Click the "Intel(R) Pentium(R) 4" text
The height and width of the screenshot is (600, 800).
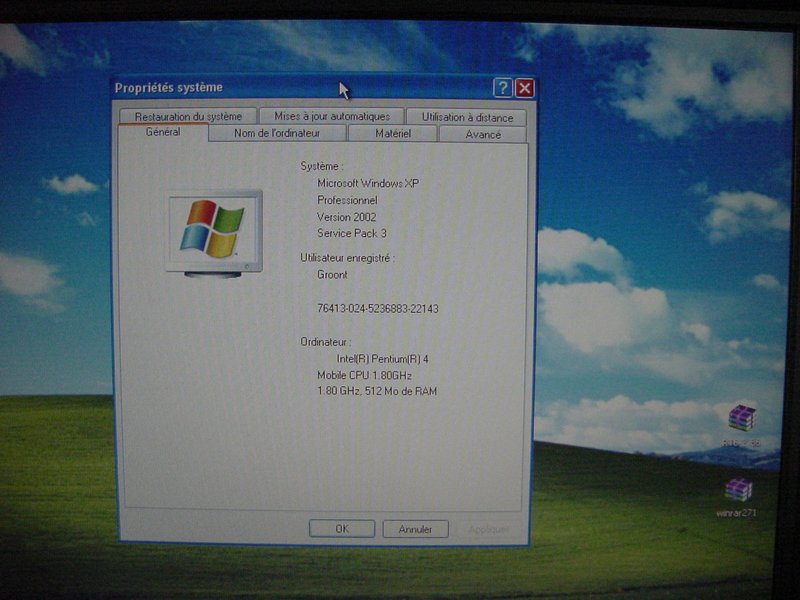coord(383,359)
